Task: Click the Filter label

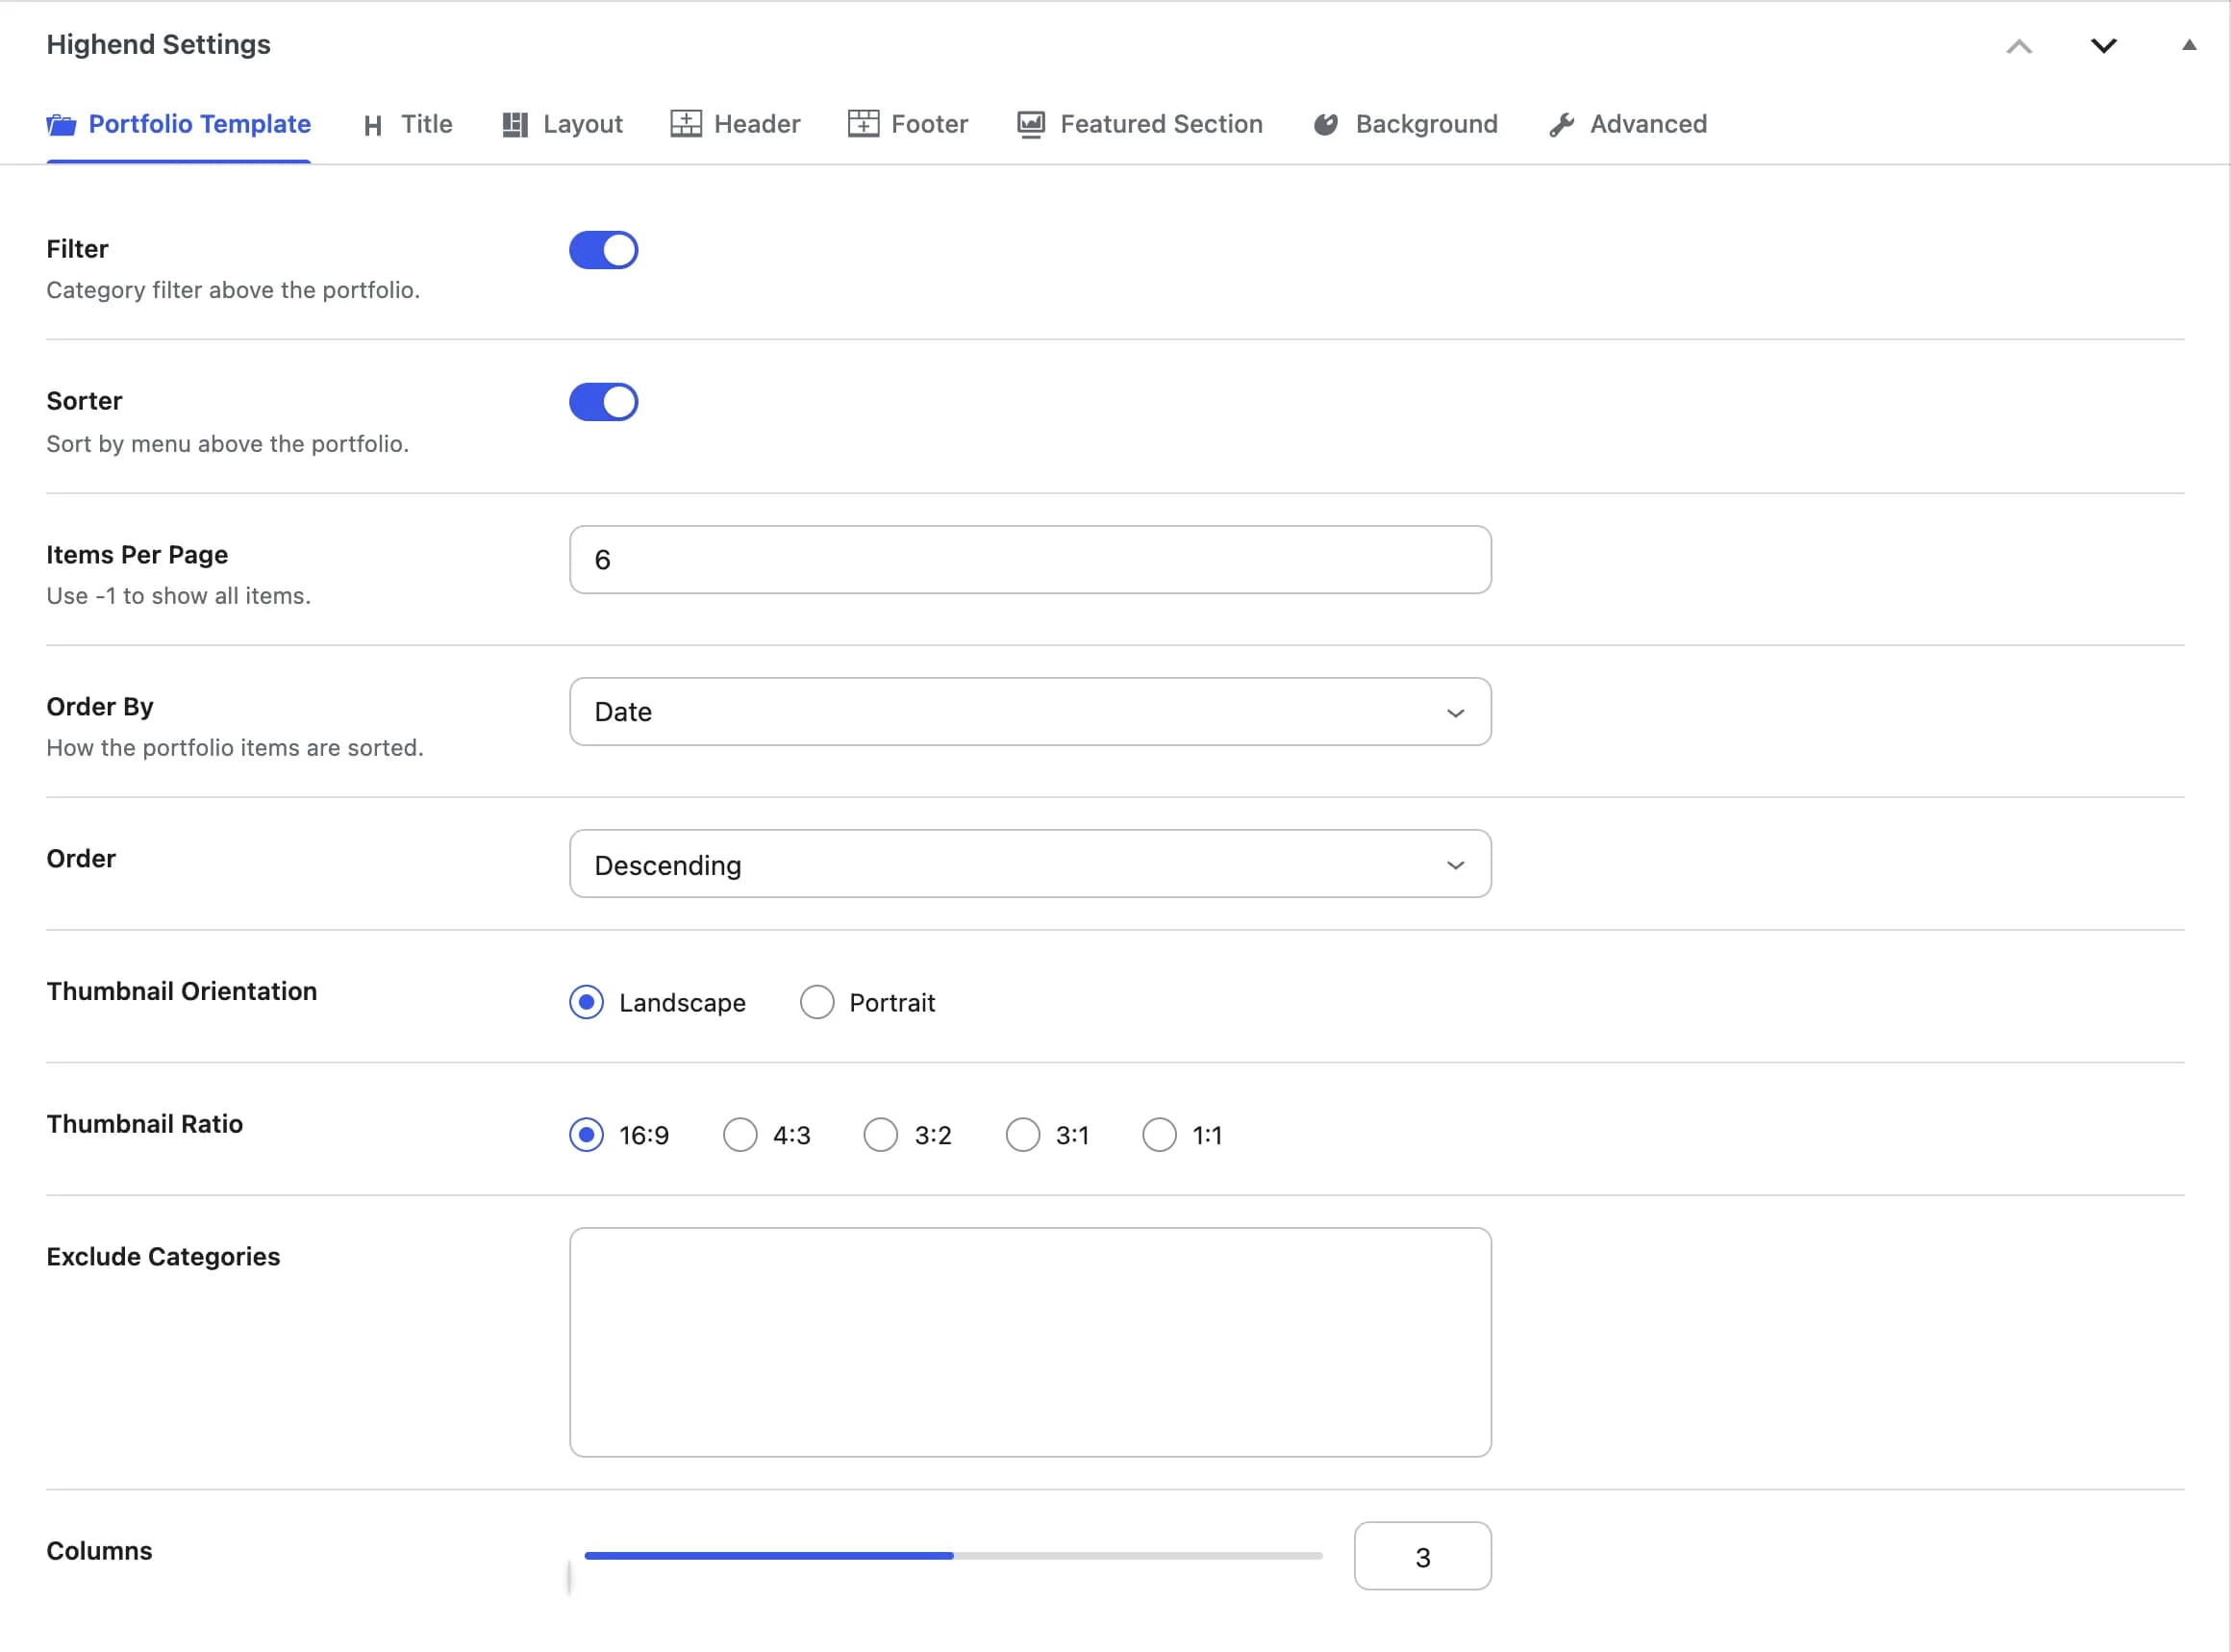Action: coord(77,249)
